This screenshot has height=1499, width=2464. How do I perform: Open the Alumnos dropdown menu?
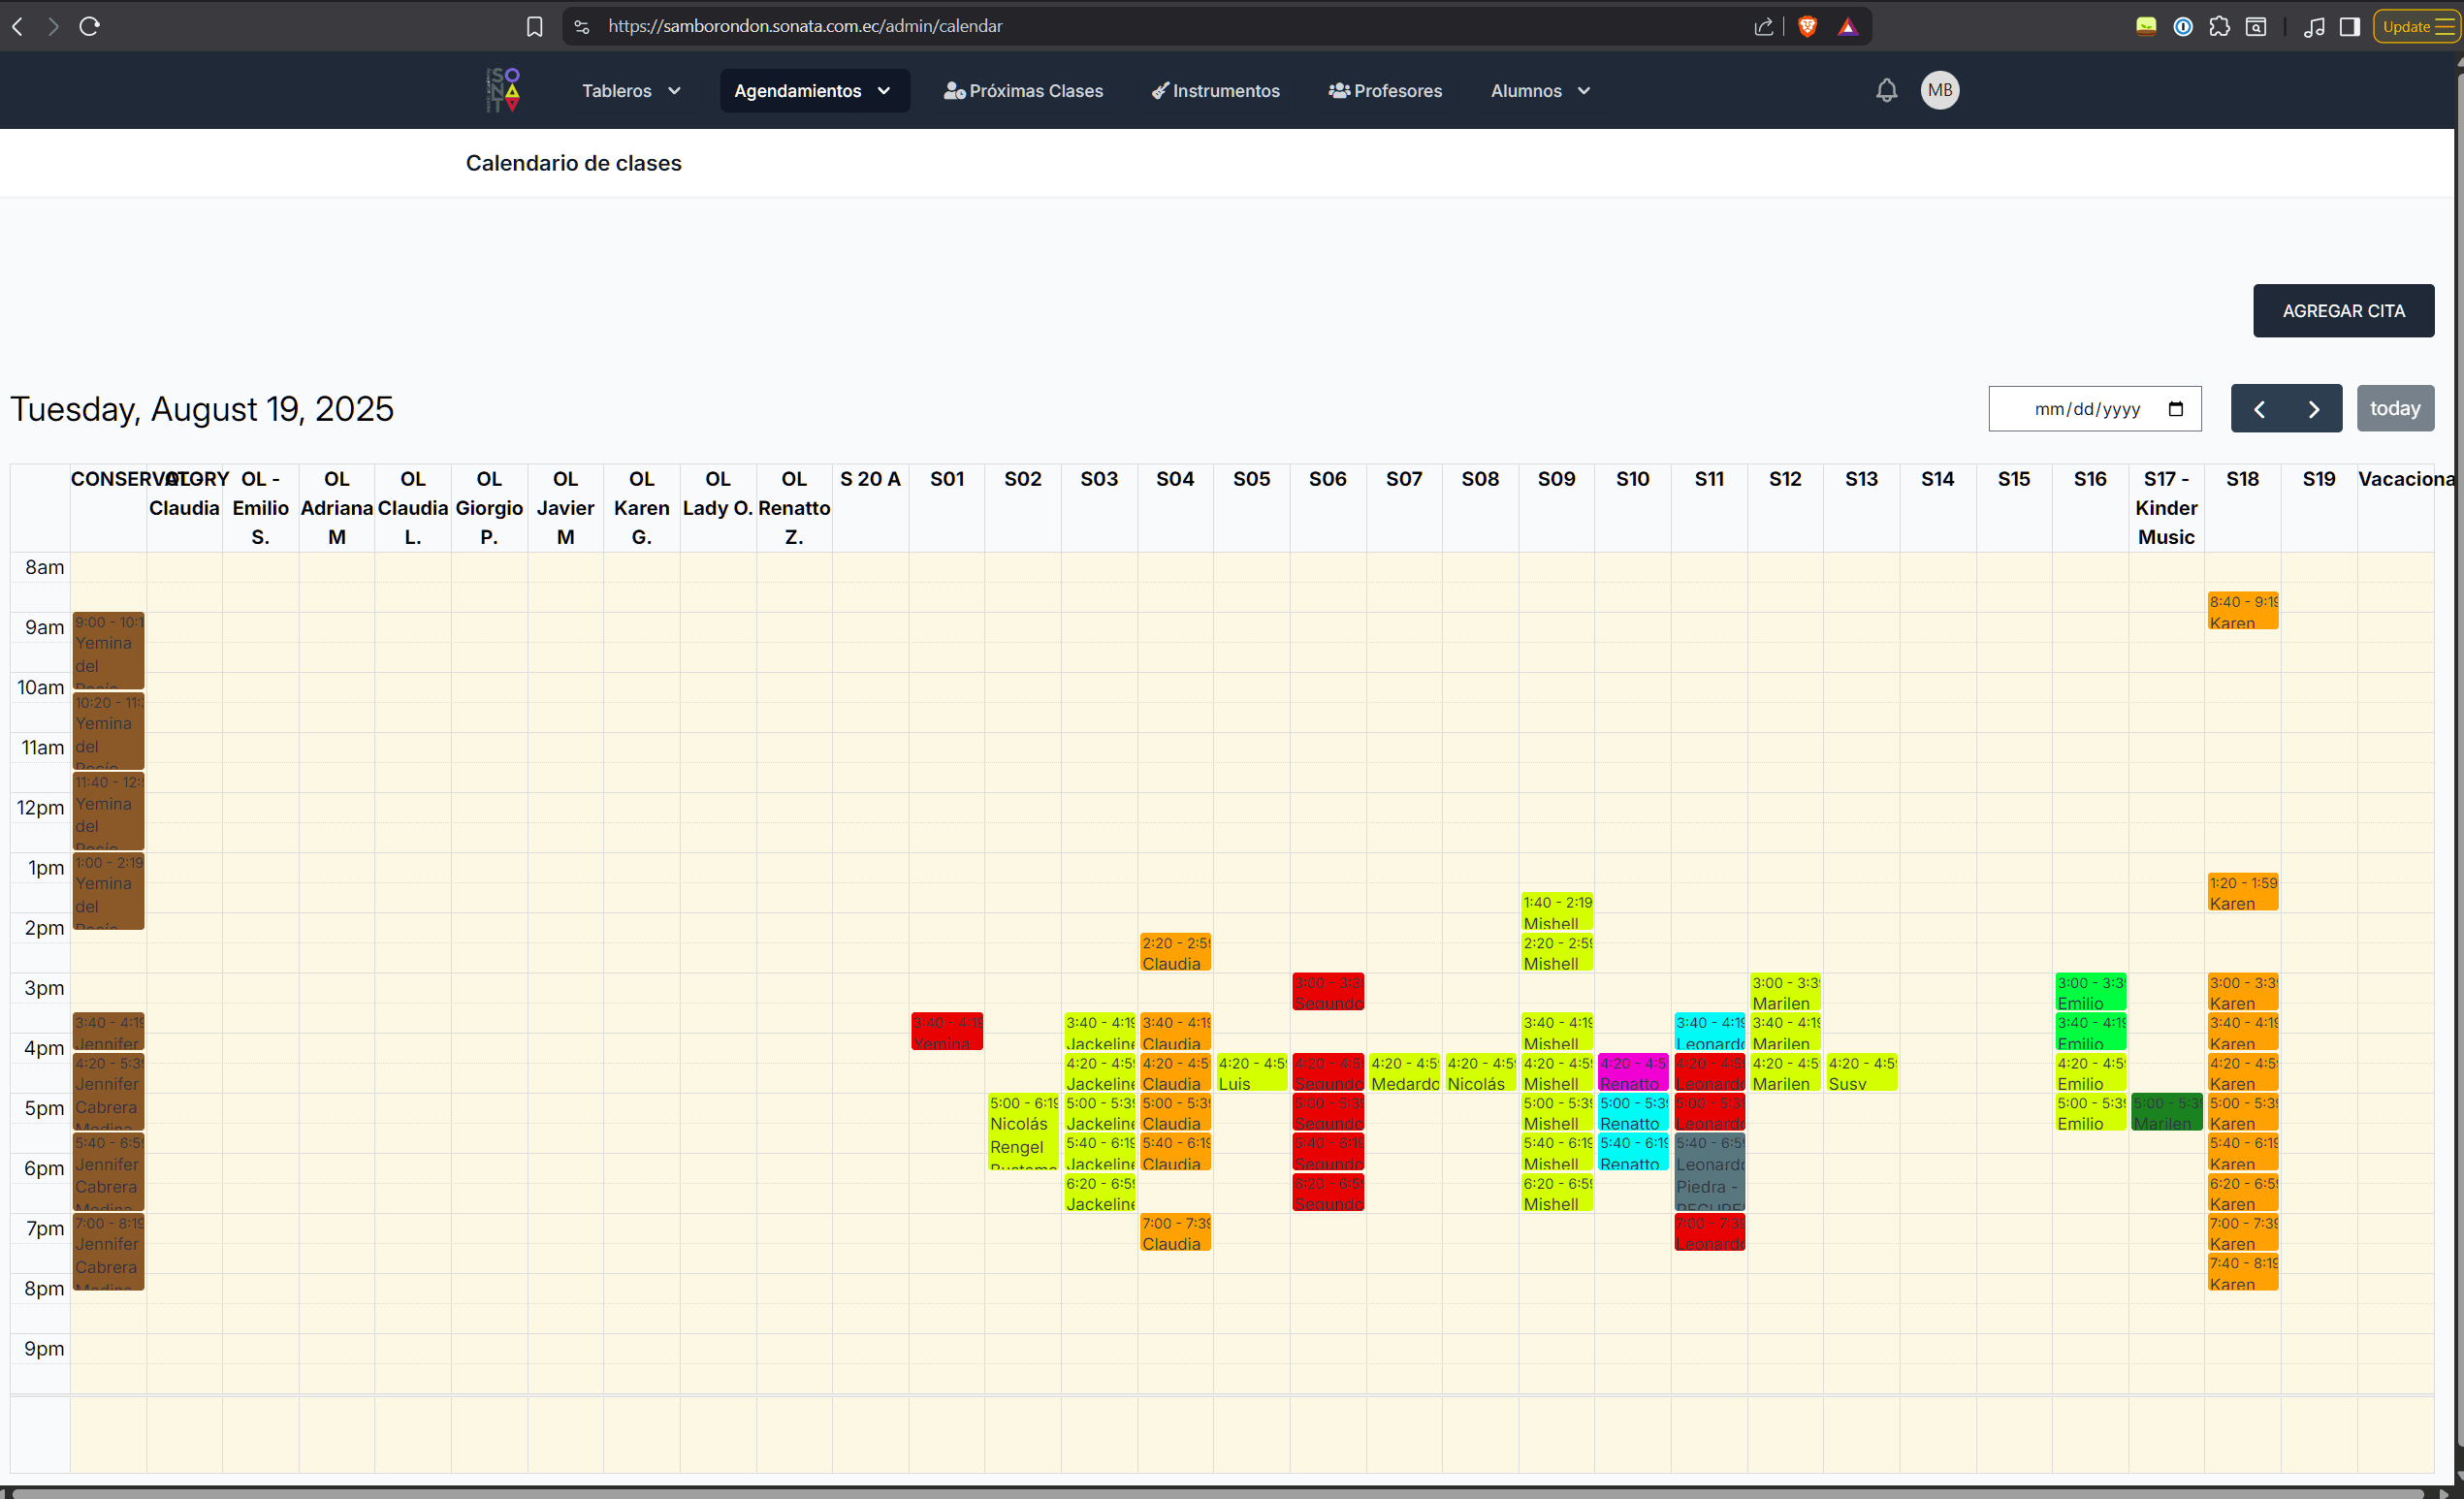pos(1540,90)
